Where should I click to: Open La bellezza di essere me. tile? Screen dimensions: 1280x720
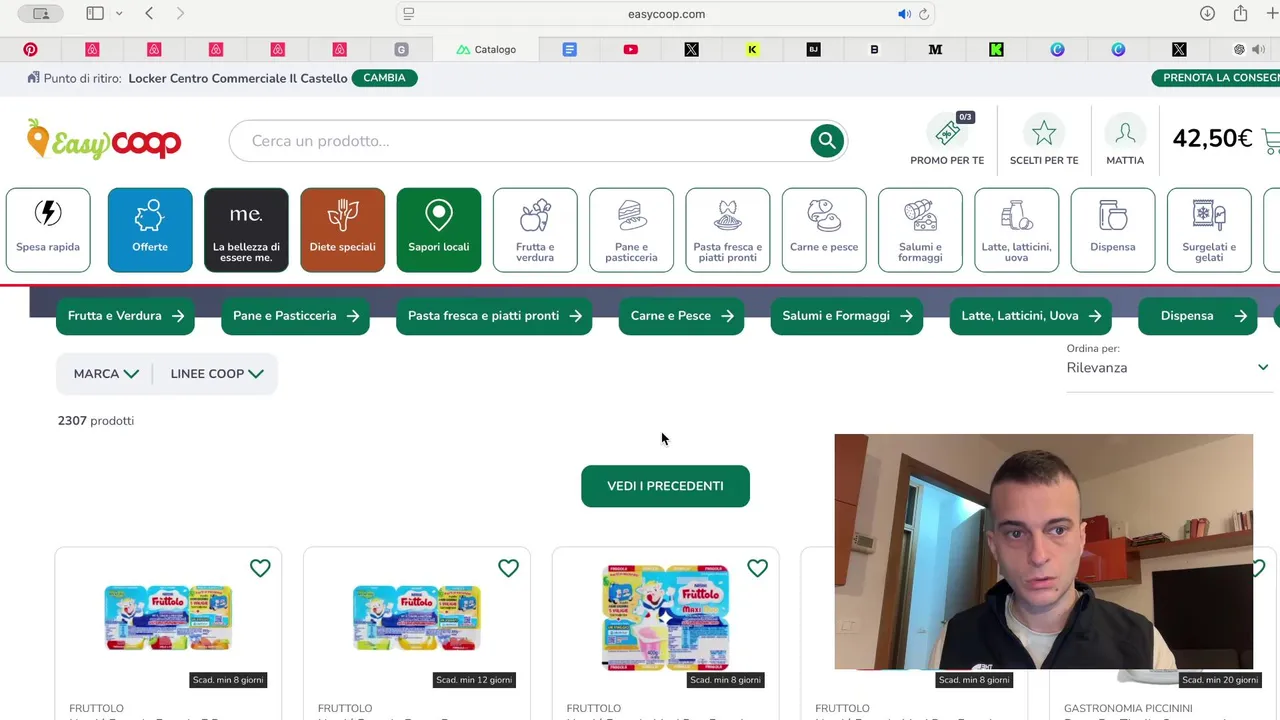pyautogui.click(x=246, y=230)
